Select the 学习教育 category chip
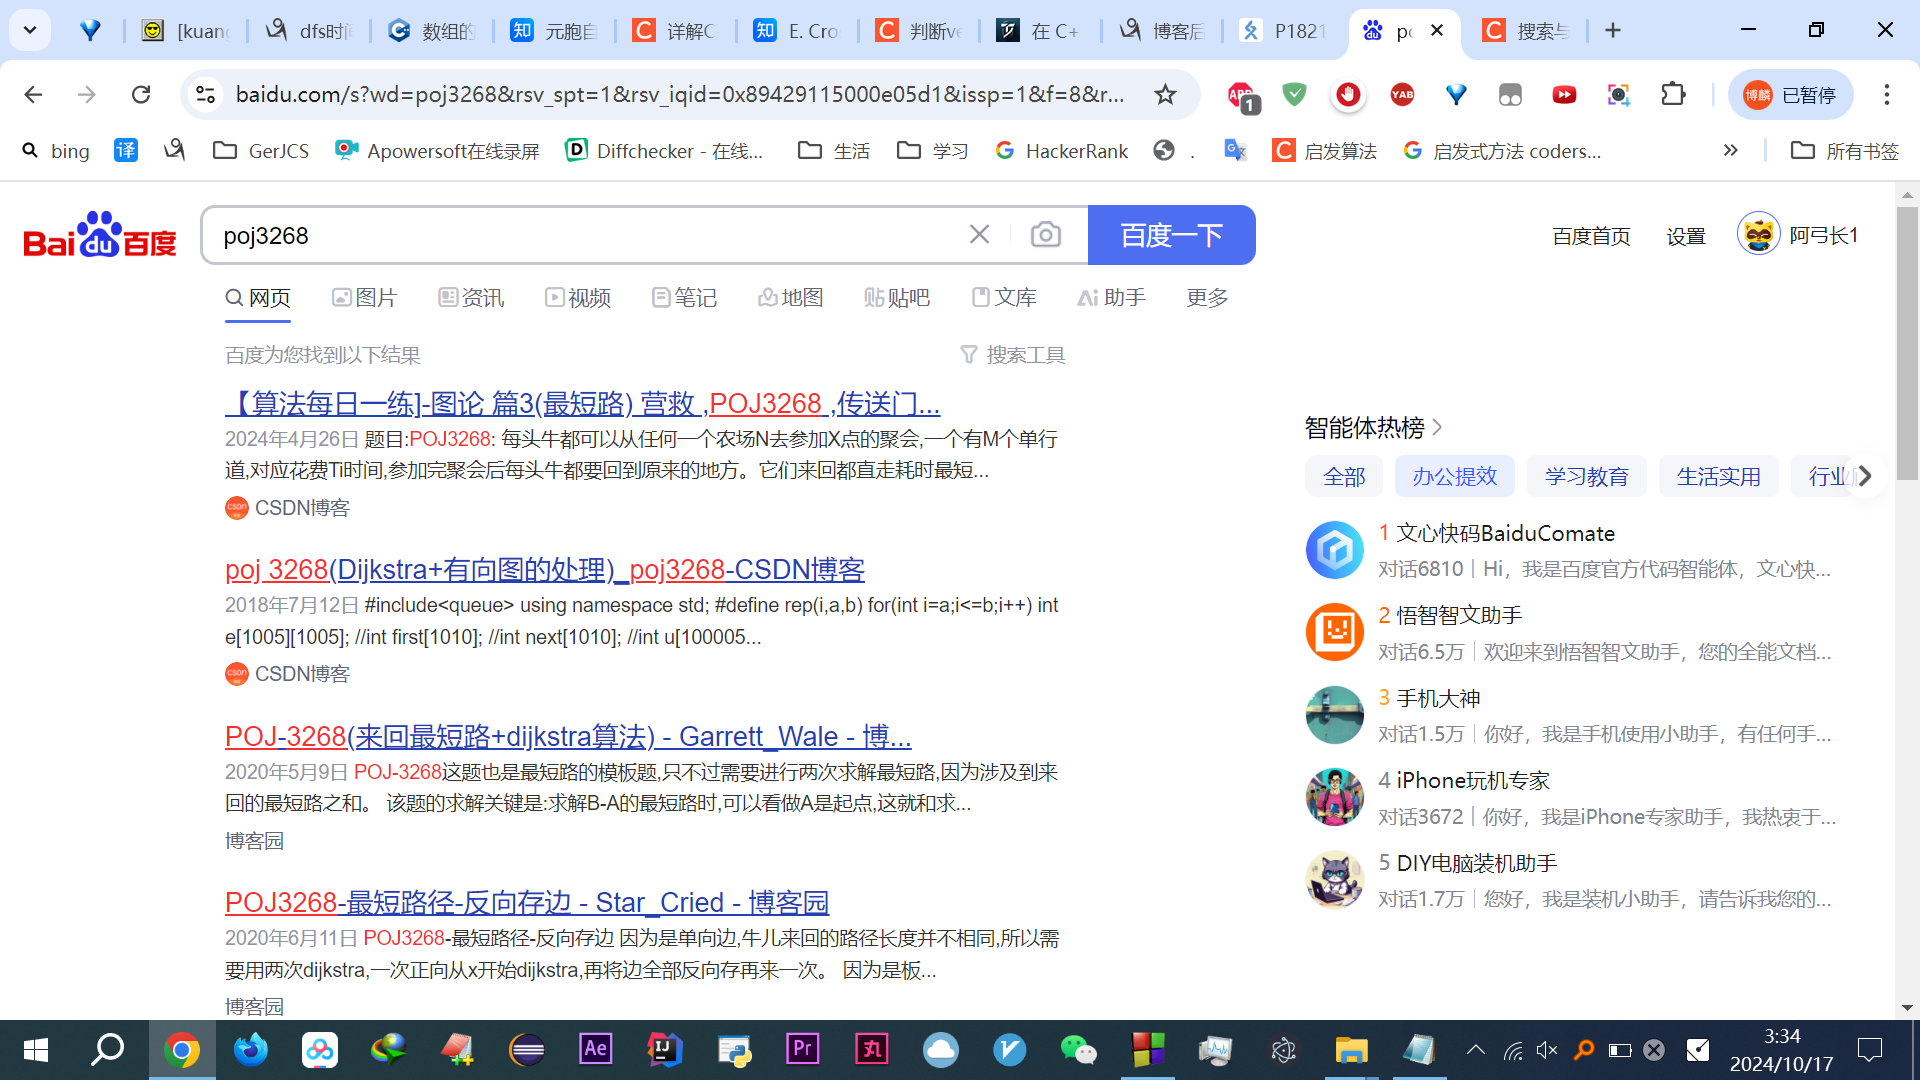The width and height of the screenshot is (1920, 1080). [1586, 476]
